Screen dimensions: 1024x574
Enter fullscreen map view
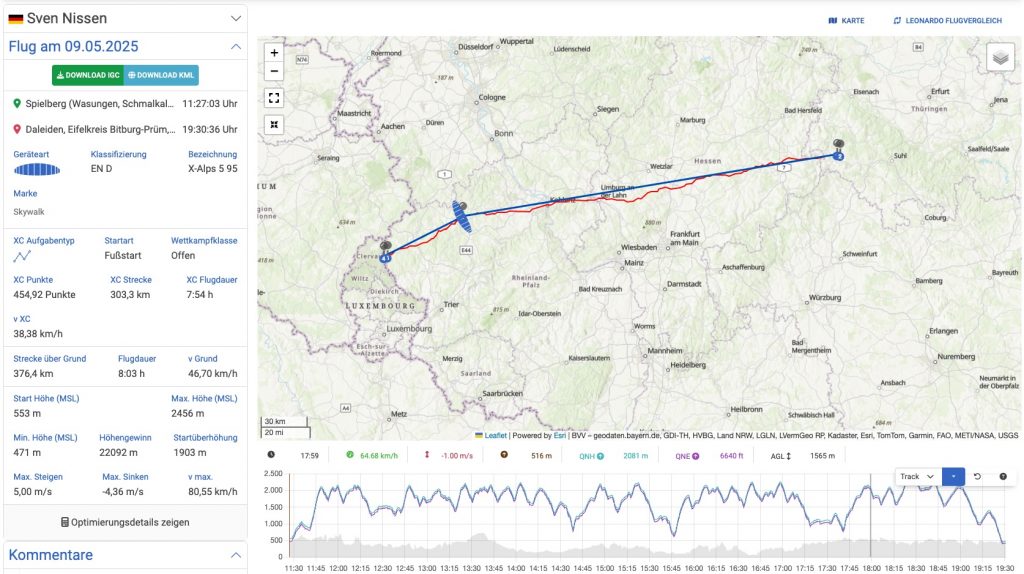pos(274,98)
